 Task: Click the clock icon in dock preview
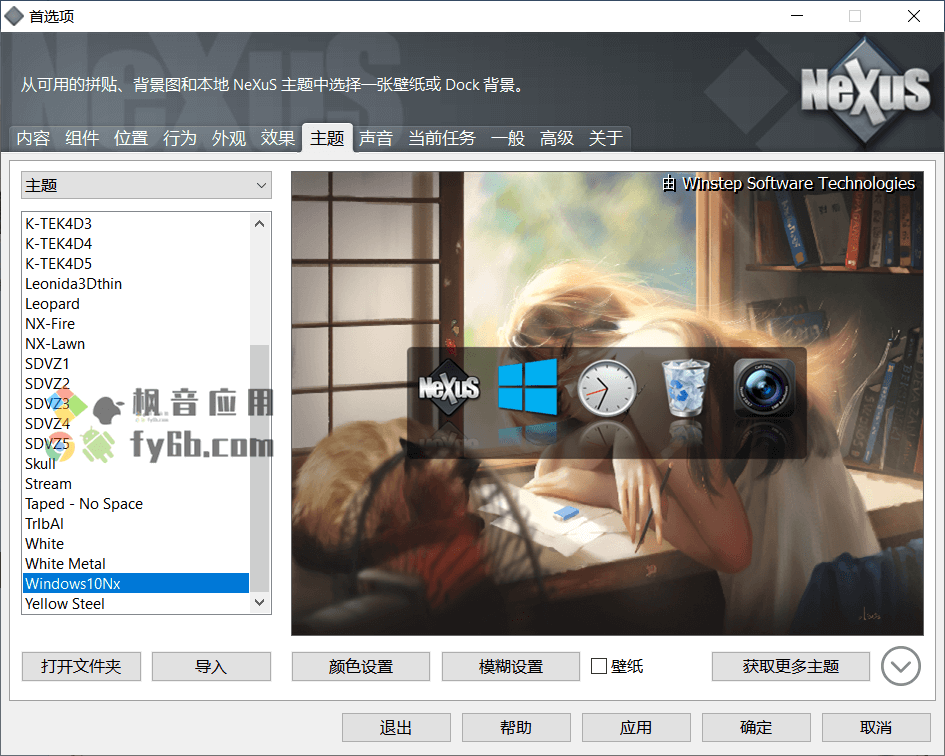607,388
